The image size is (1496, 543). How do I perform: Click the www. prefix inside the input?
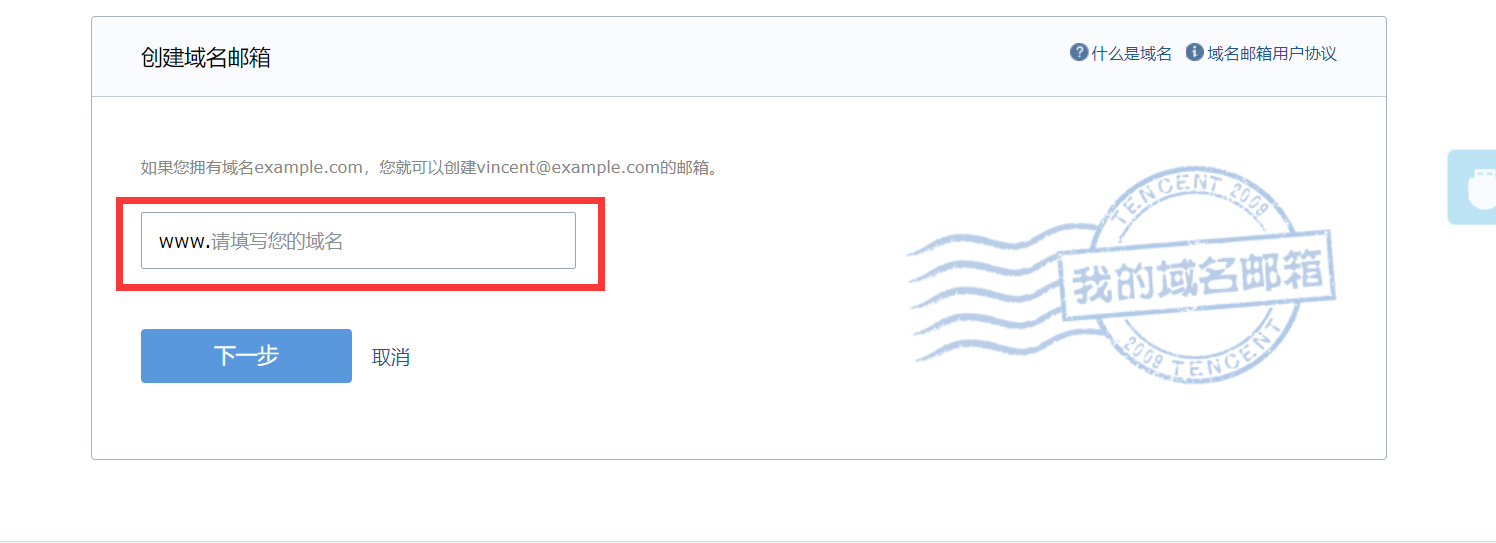tap(184, 241)
